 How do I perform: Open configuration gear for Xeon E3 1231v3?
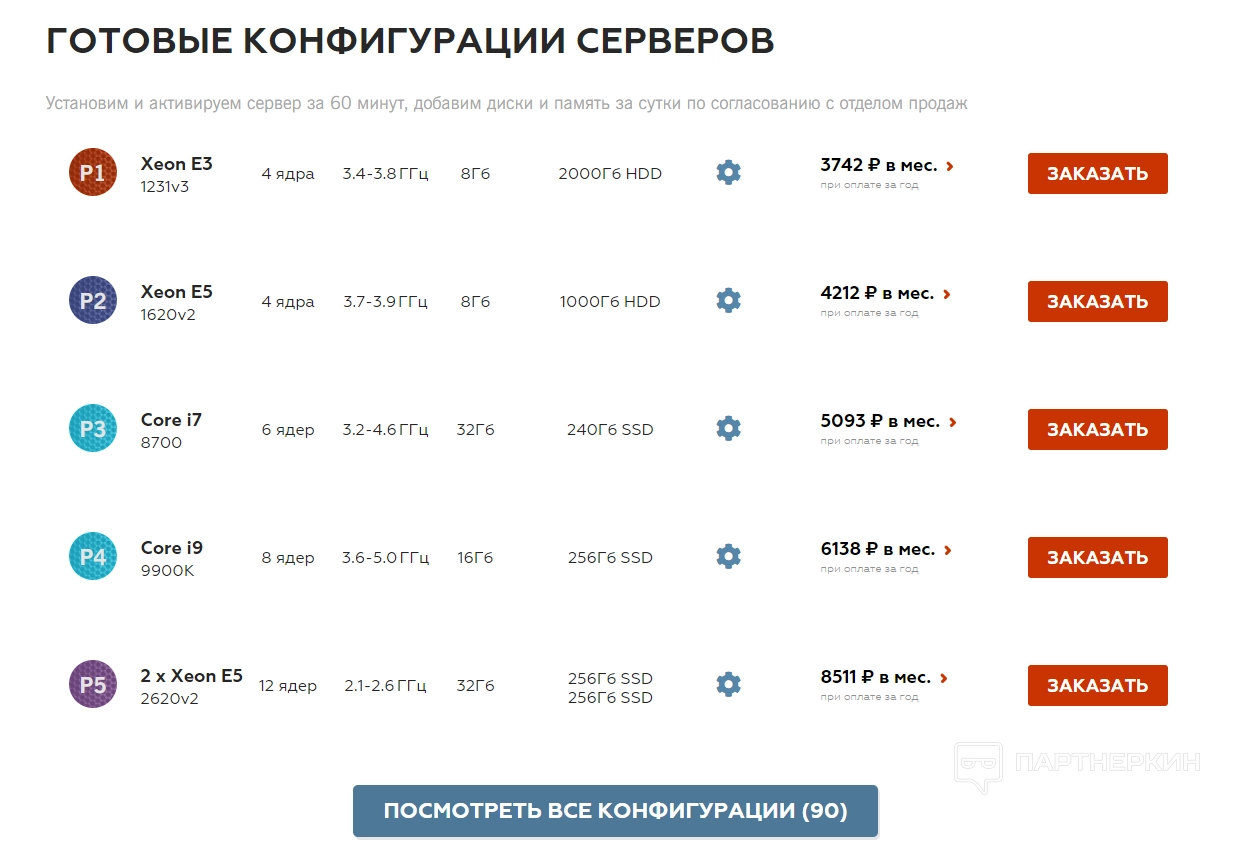[729, 172]
